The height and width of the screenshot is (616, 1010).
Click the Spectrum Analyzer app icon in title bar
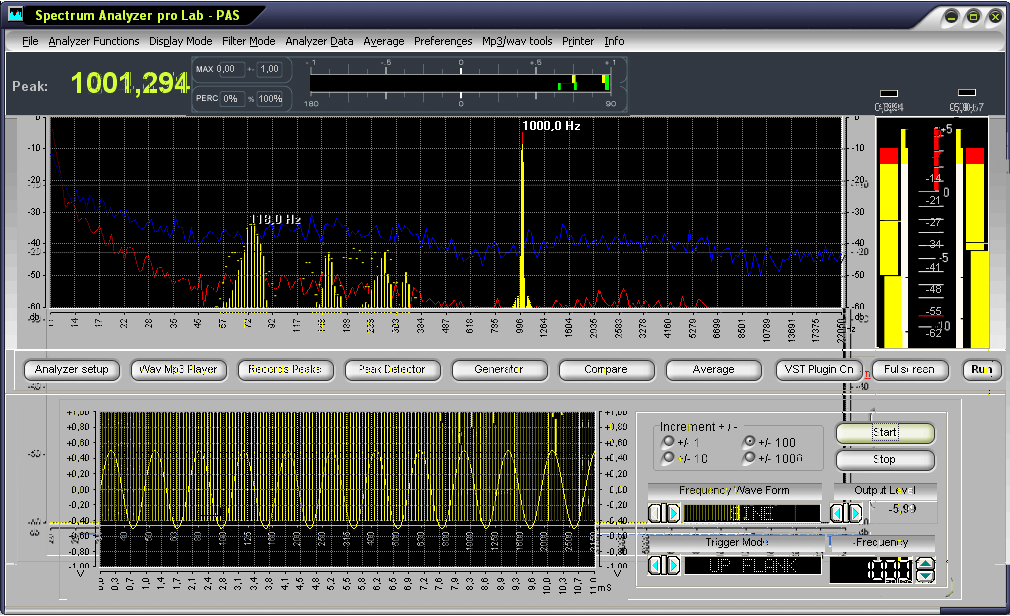(15, 14)
